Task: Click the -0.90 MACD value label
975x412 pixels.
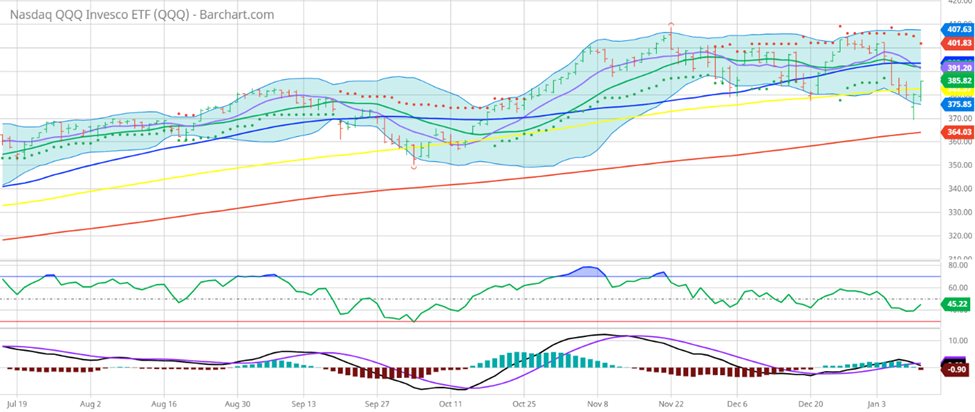Action: (956, 367)
